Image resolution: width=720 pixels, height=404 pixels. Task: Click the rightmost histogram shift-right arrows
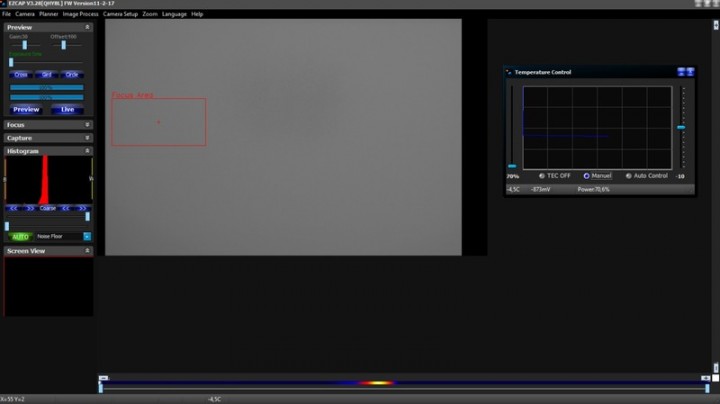pyautogui.click(x=82, y=208)
